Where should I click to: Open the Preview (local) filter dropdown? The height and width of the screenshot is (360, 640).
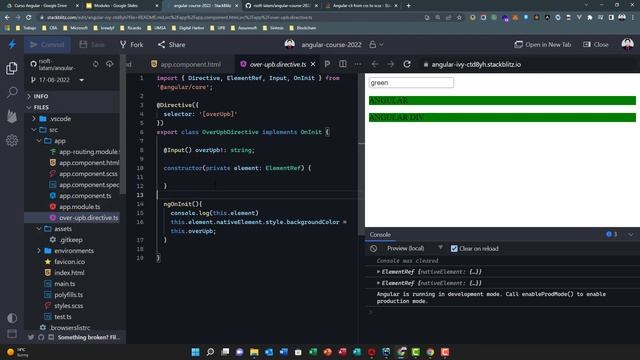(x=414, y=248)
